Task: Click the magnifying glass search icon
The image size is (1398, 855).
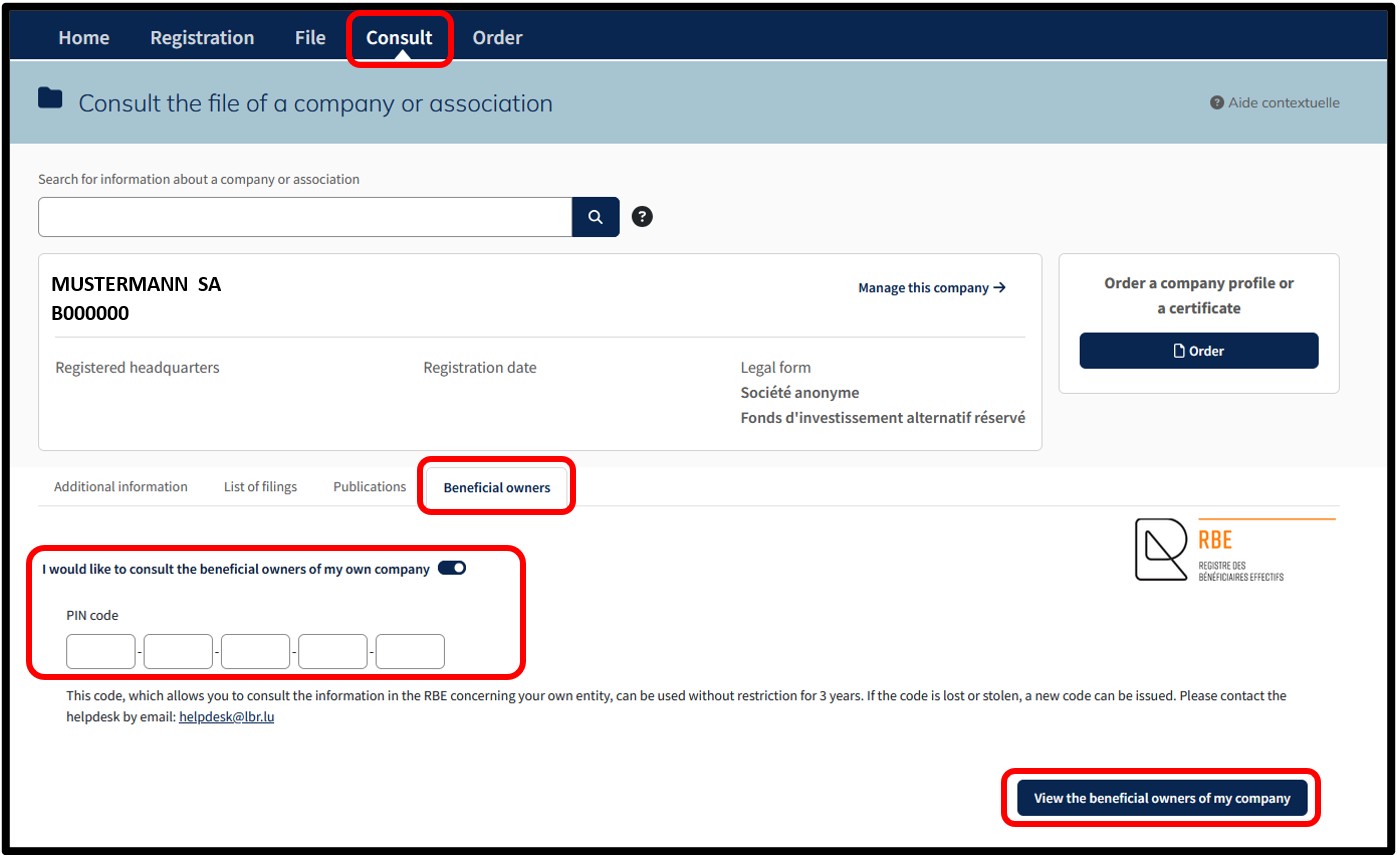Action: coord(596,217)
